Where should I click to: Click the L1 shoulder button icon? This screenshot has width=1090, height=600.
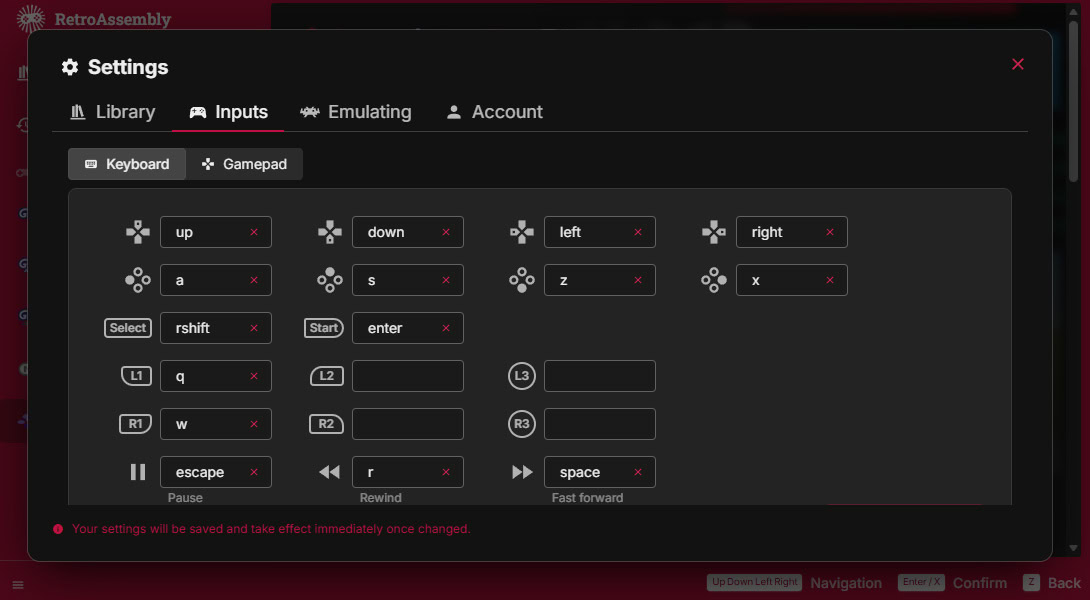pos(135,376)
